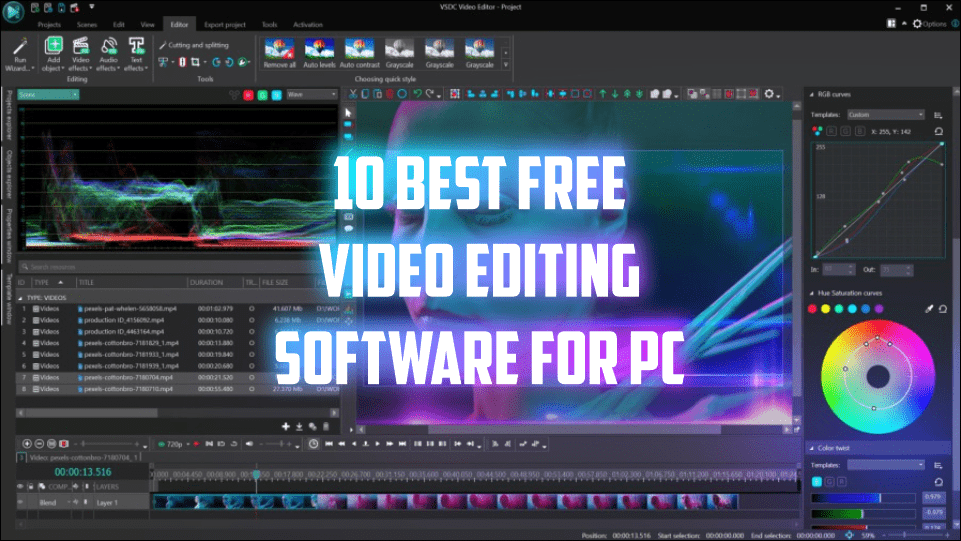Image resolution: width=961 pixels, height=541 pixels.
Task: Select pexels-pat-whelen-5658058.mp4 row
Action: pyautogui.click(x=178, y=309)
